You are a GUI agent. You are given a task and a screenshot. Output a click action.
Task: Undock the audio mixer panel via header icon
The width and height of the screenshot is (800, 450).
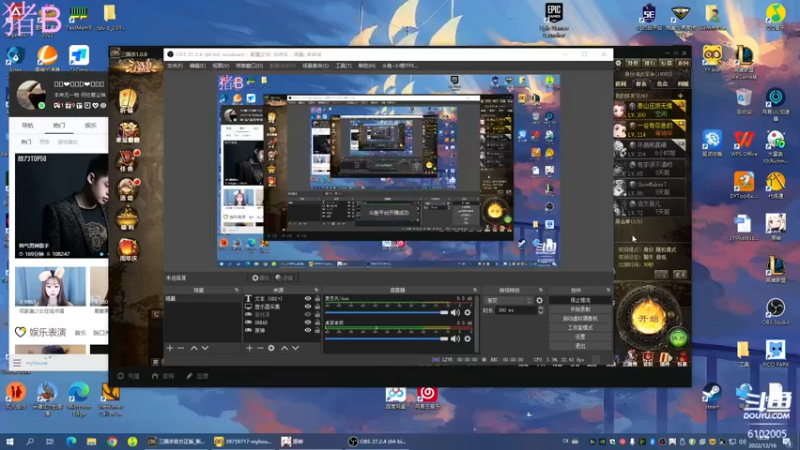point(474,290)
